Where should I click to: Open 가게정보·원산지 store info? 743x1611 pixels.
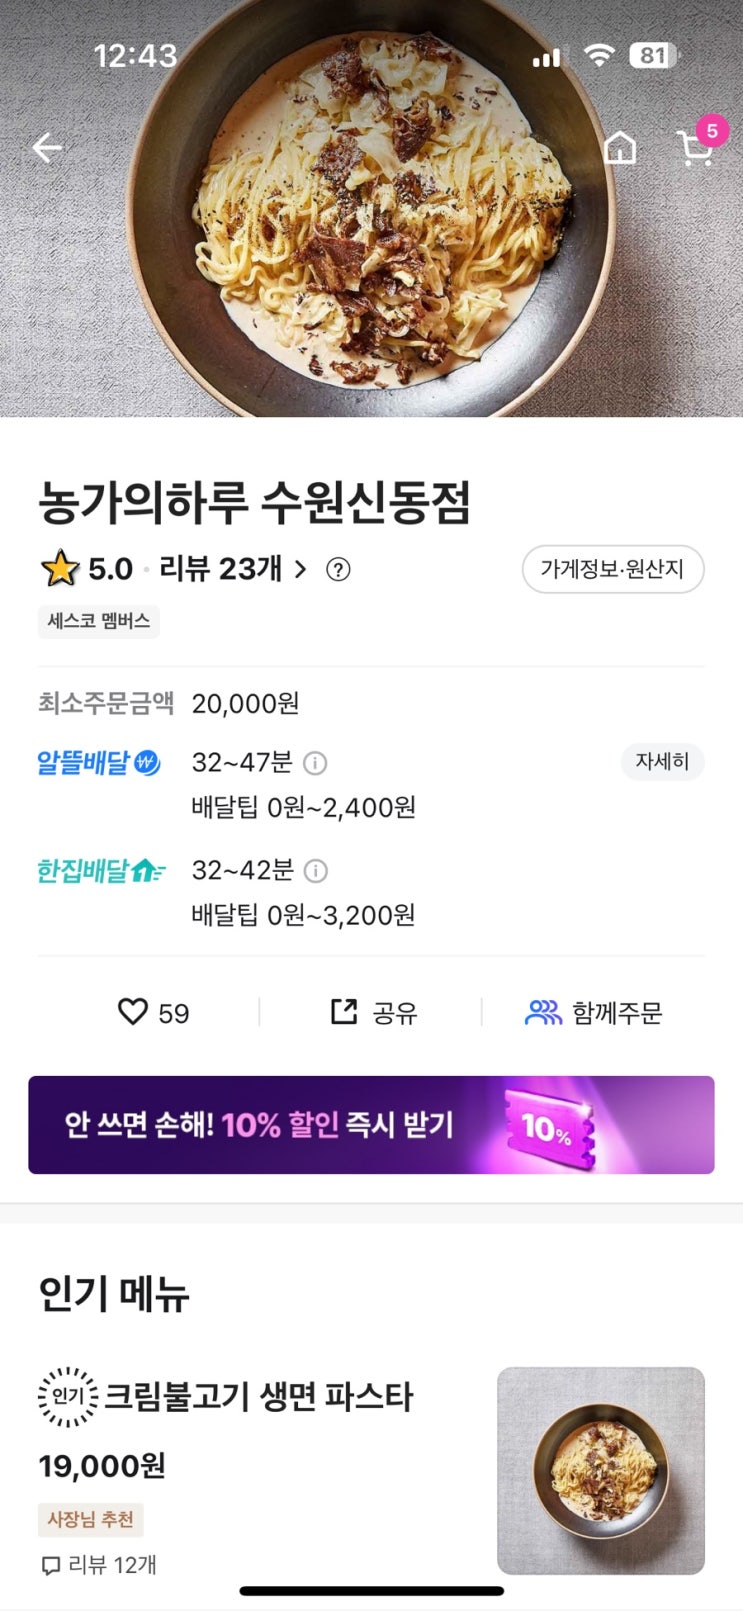point(612,569)
